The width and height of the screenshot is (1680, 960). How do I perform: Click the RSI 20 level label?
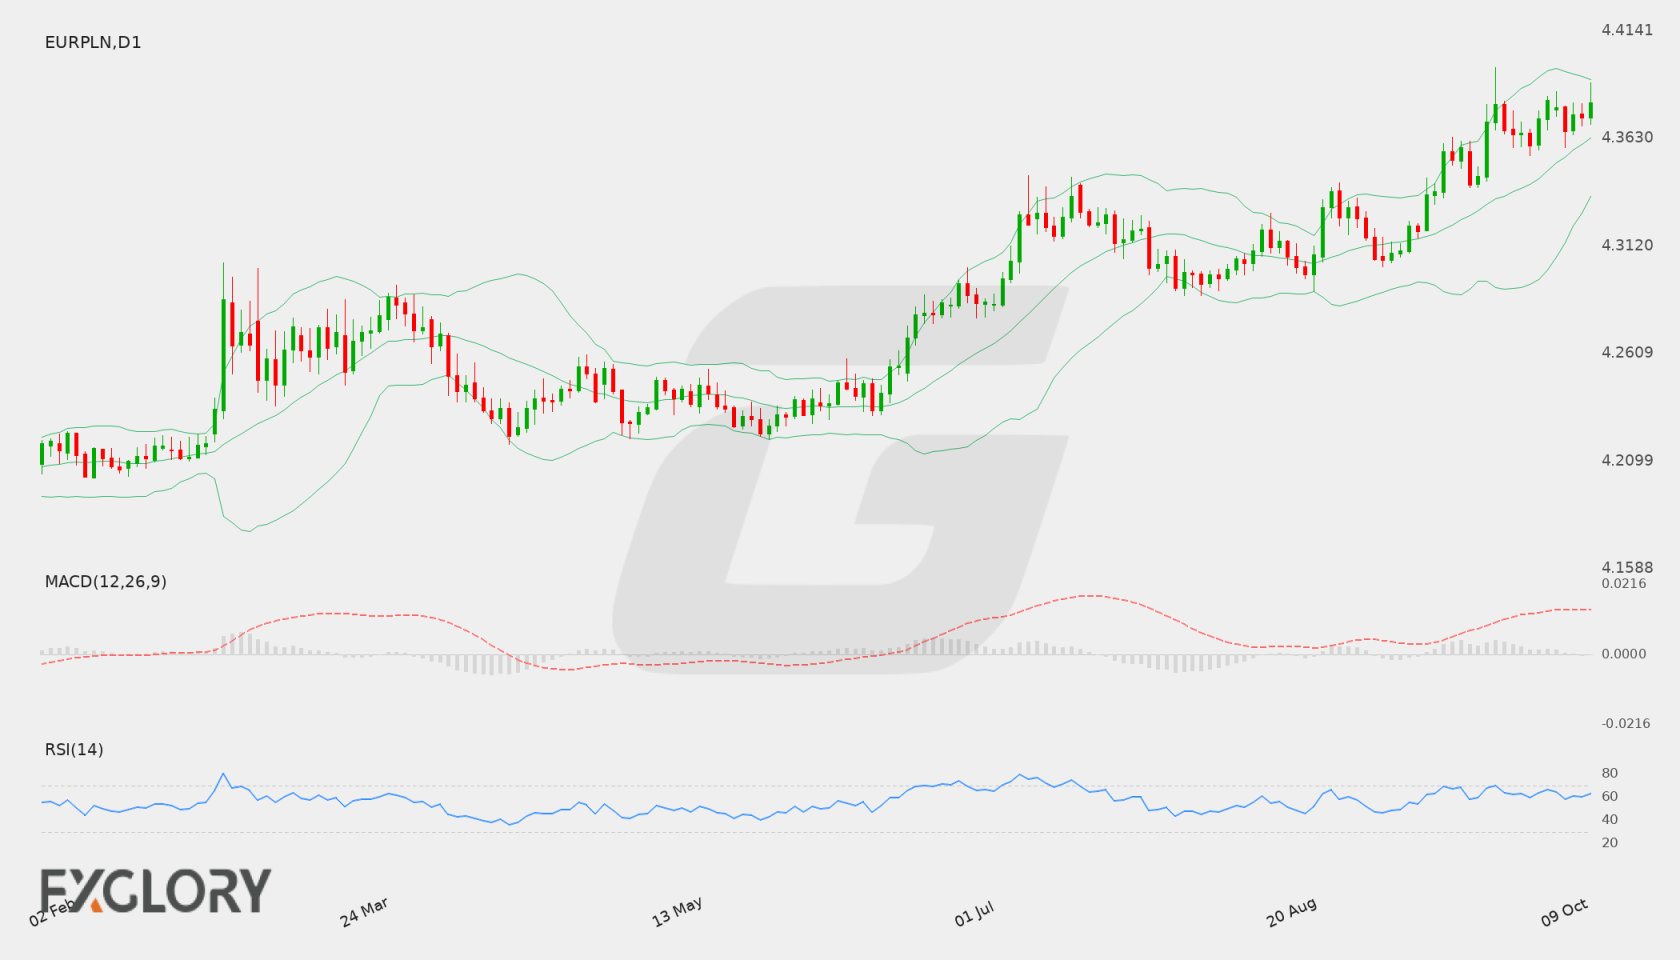1610,842
